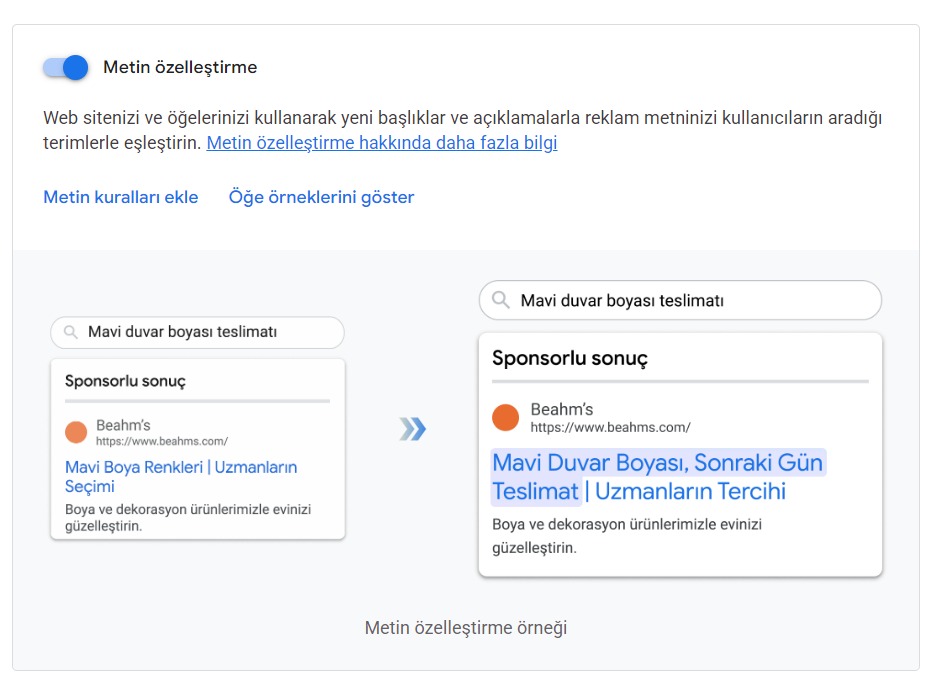Open 'Metin özelleştirme hakkında daha fazla bilgi' link
The height and width of the screenshot is (685, 931).
(382, 142)
